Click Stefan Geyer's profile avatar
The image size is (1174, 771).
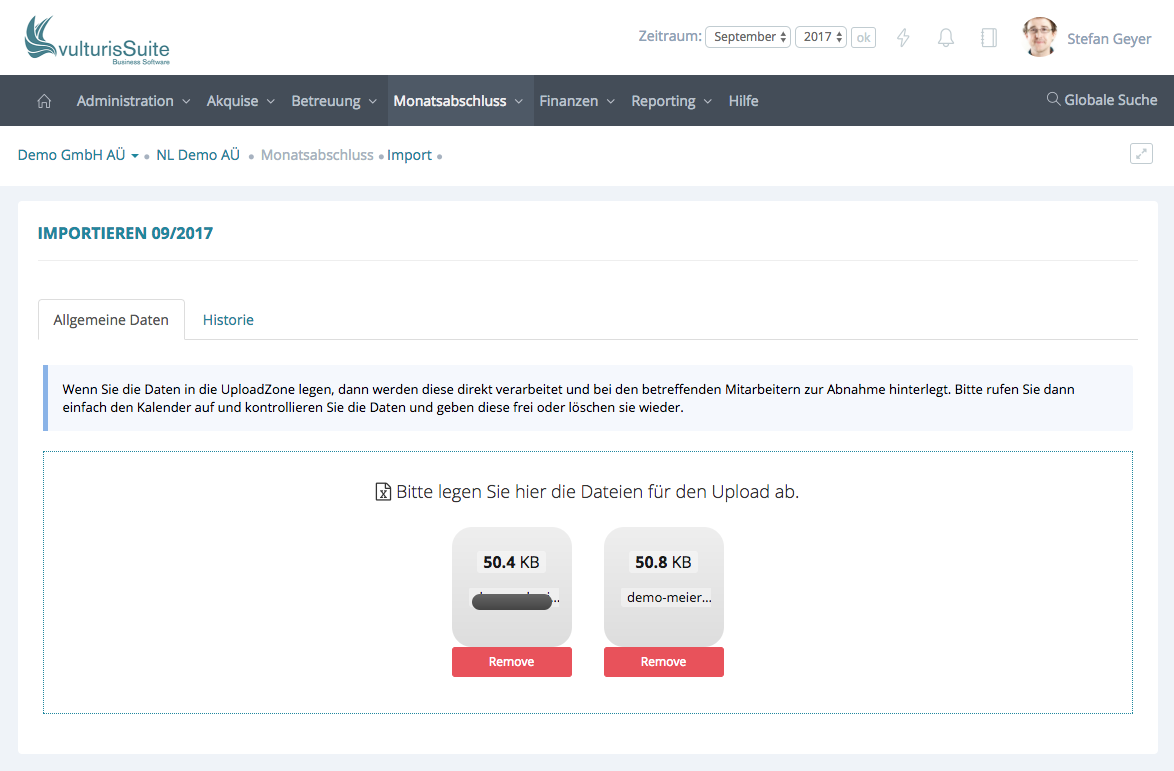point(1040,38)
